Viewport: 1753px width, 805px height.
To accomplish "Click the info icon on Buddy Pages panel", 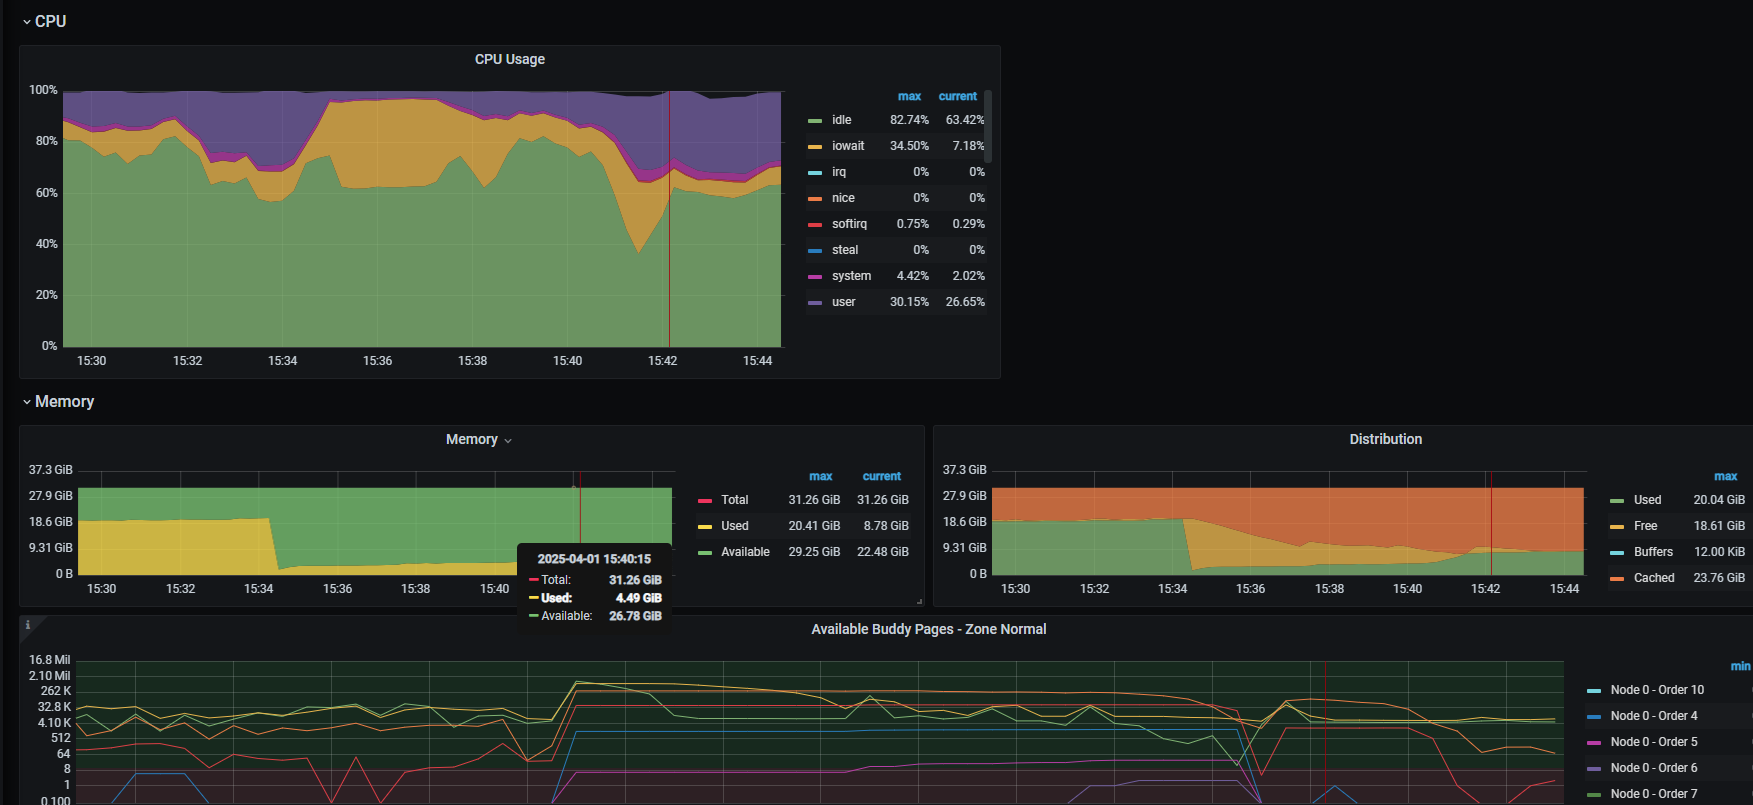I will (x=28, y=625).
